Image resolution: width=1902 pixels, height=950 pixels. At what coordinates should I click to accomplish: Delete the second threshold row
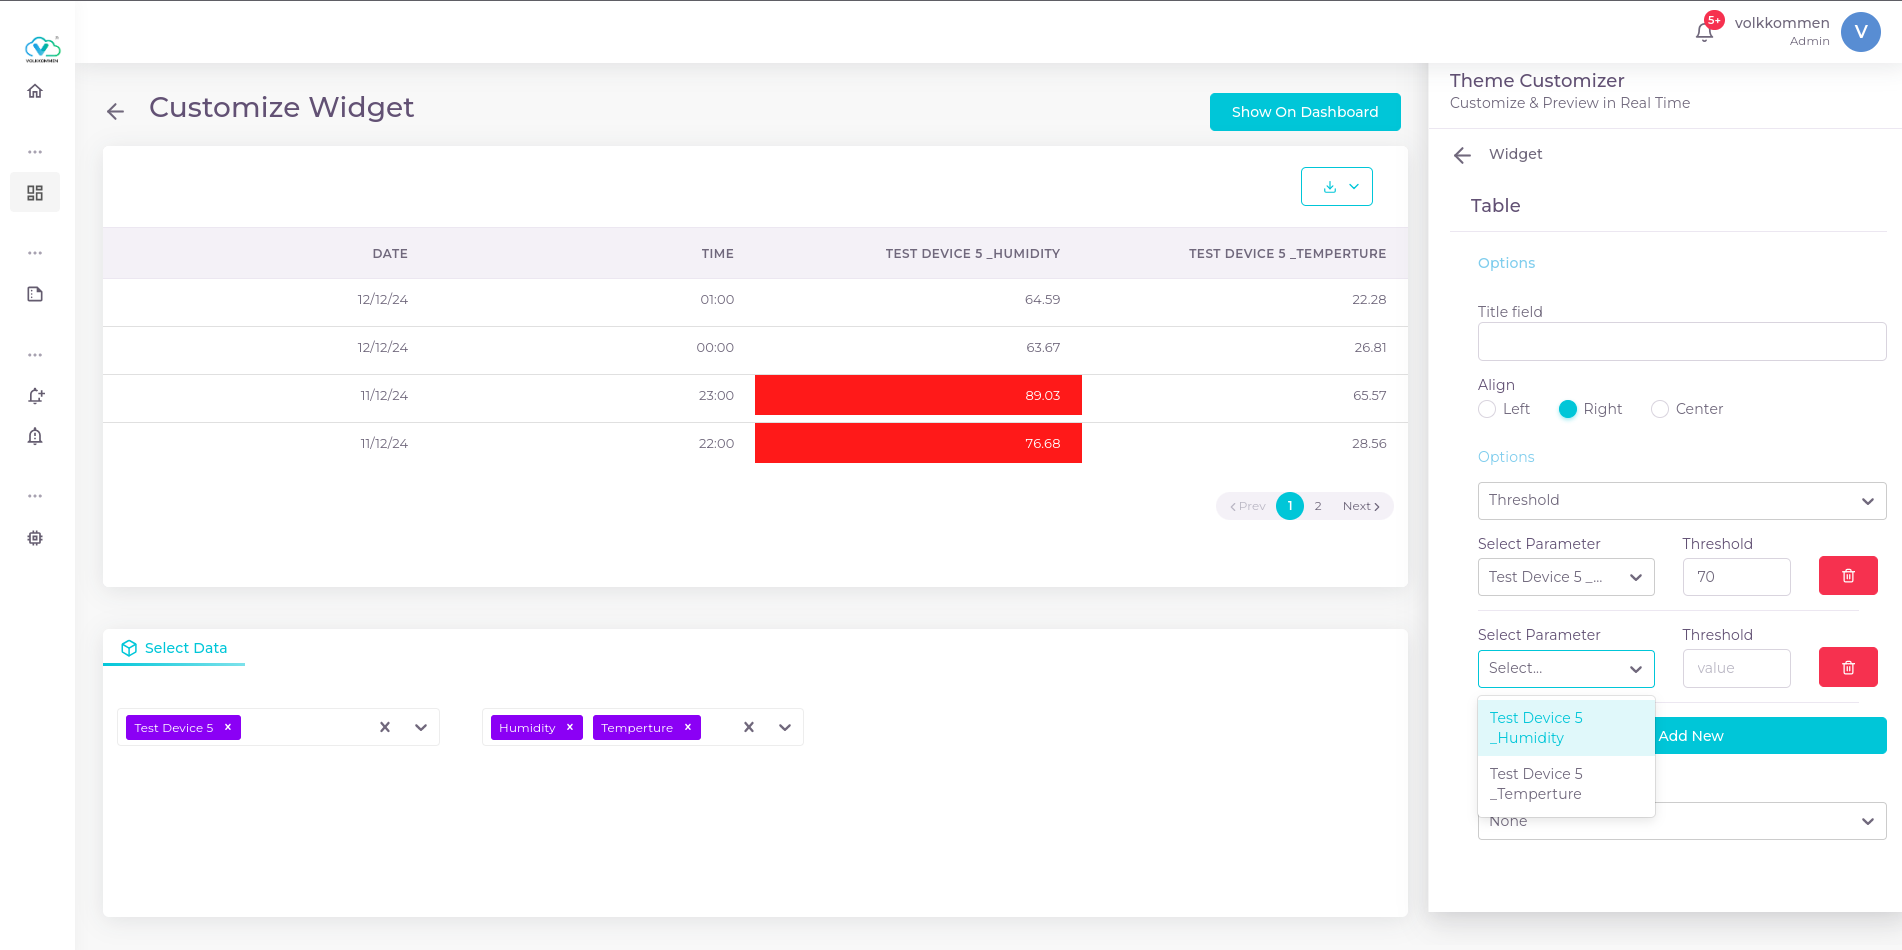point(1847,667)
